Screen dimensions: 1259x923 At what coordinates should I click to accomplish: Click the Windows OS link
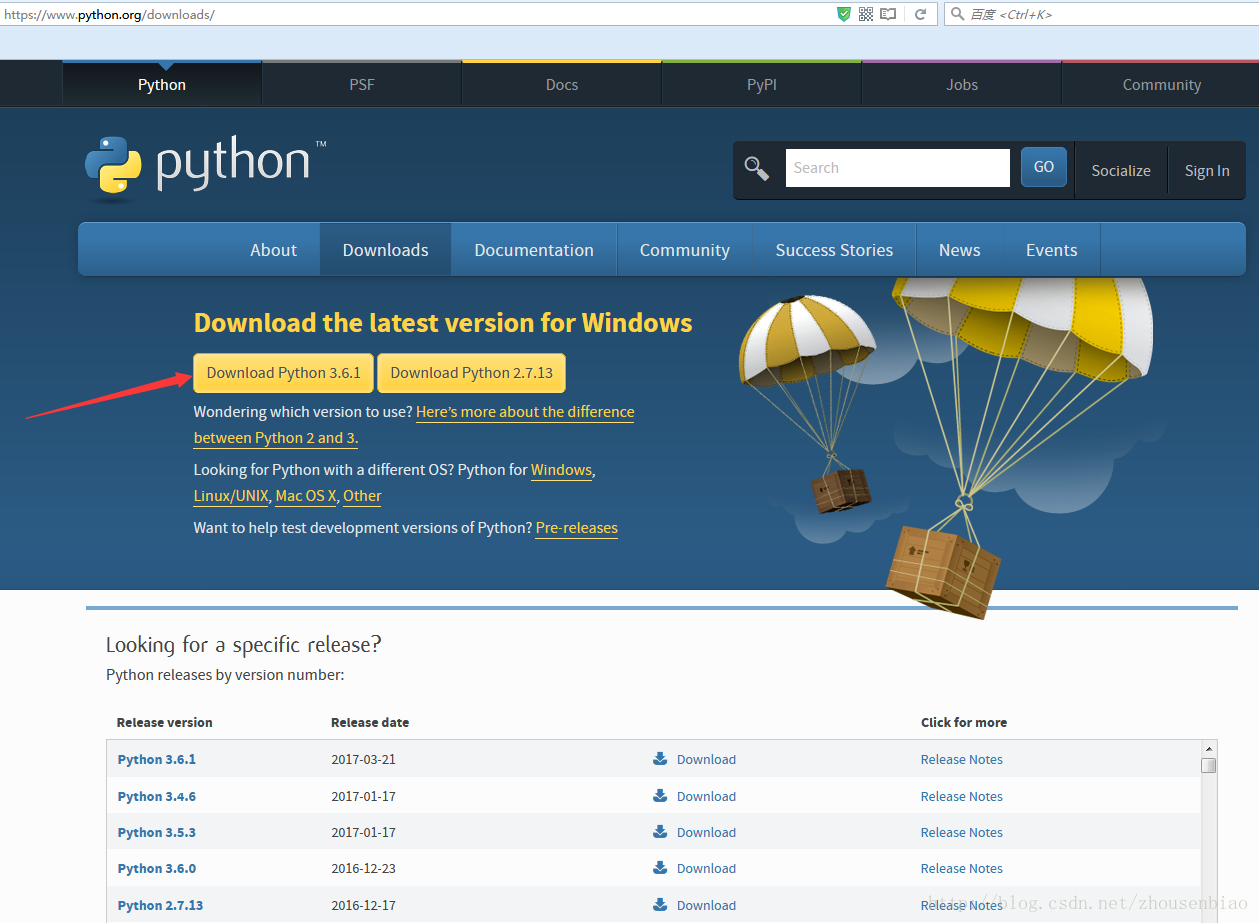point(561,470)
